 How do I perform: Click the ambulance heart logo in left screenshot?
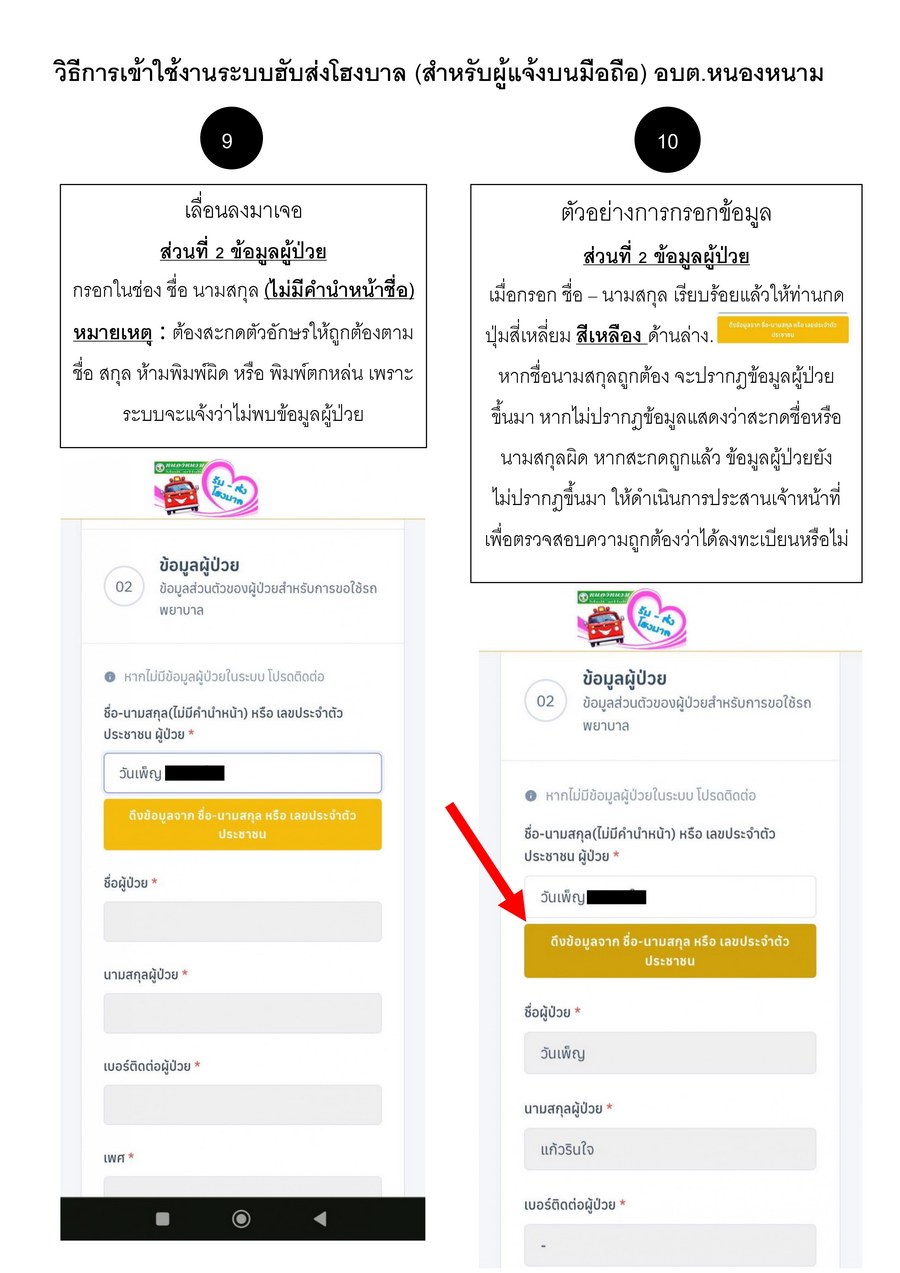pyautogui.click(x=208, y=488)
